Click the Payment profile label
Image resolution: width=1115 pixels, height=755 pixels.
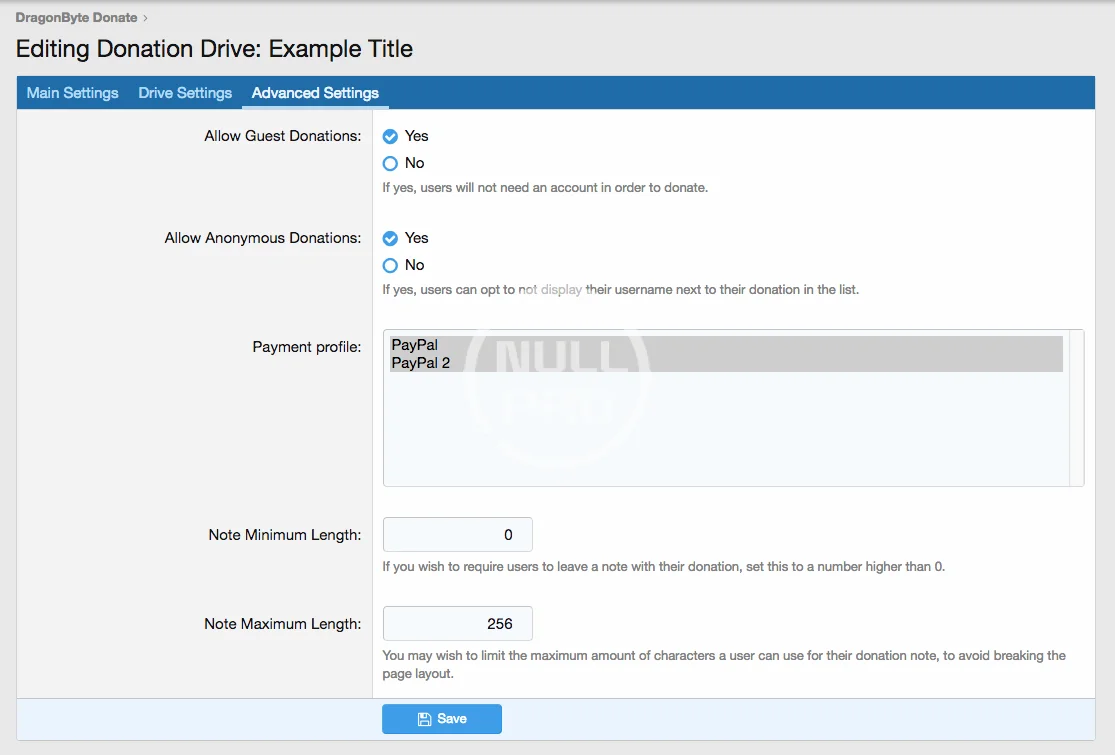pos(306,347)
